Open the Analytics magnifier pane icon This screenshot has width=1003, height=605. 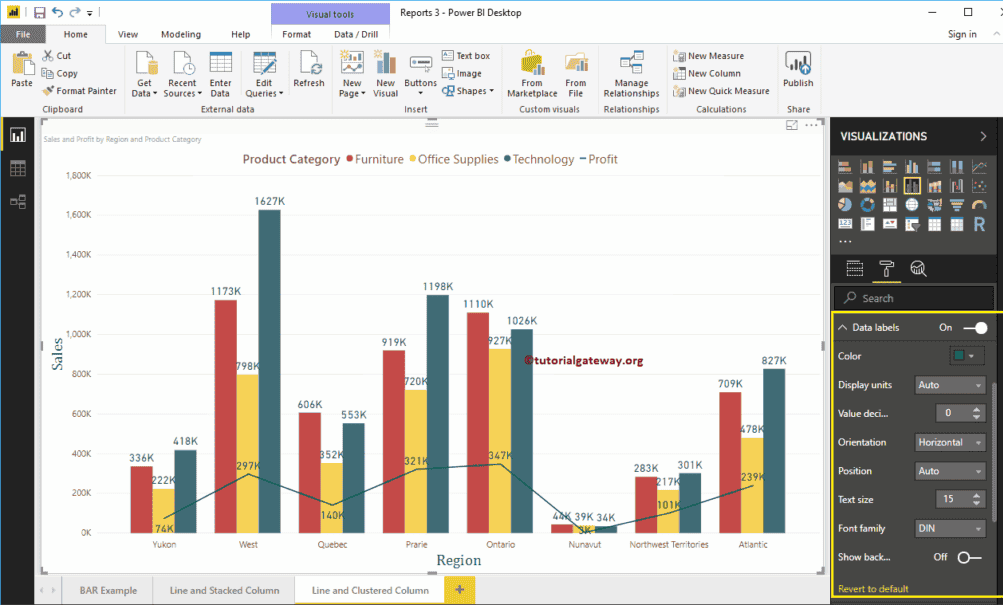918,269
